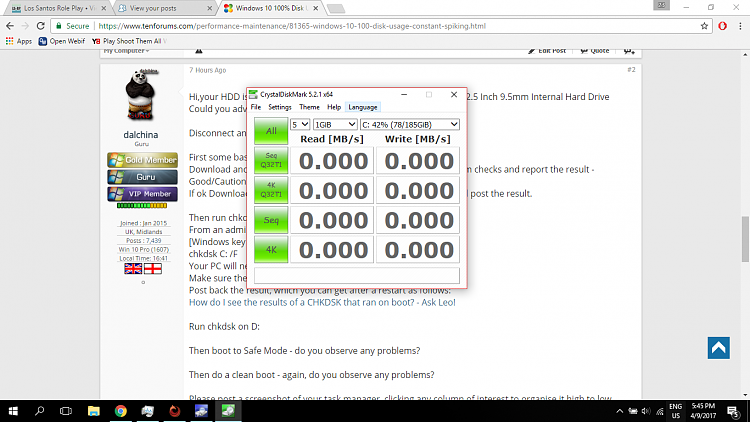The width and height of the screenshot is (750, 422).
Task: Open the 1GiB test size dropdown
Action: tap(335, 124)
